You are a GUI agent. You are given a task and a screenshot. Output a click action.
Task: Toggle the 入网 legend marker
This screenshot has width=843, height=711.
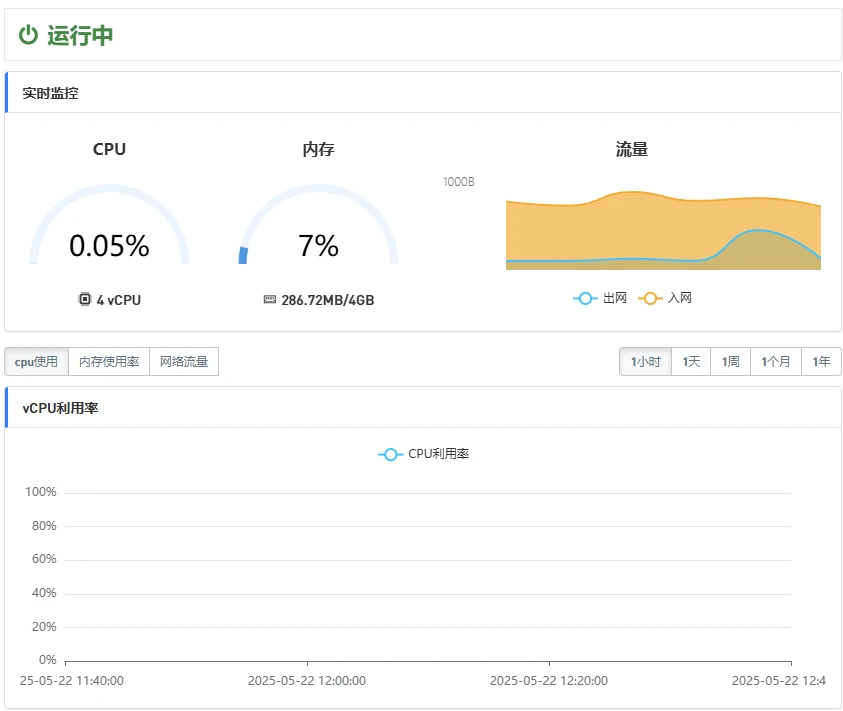click(x=650, y=298)
